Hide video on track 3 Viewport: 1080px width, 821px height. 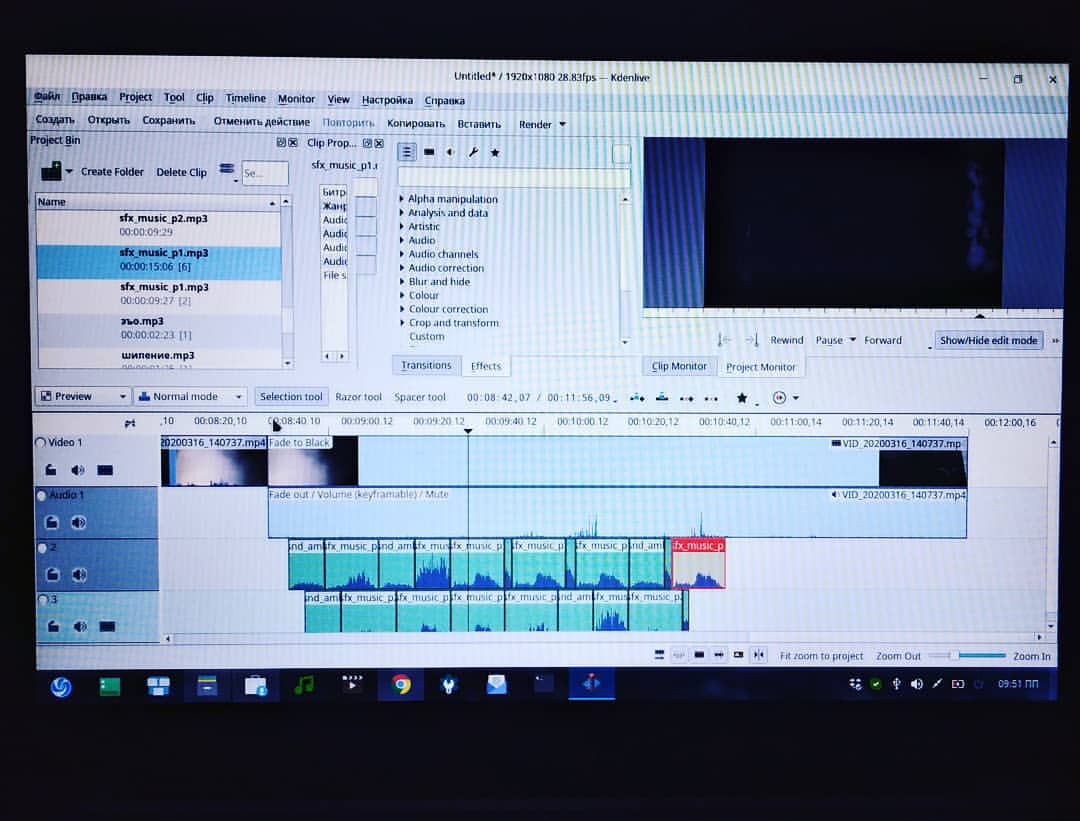coord(107,626)
